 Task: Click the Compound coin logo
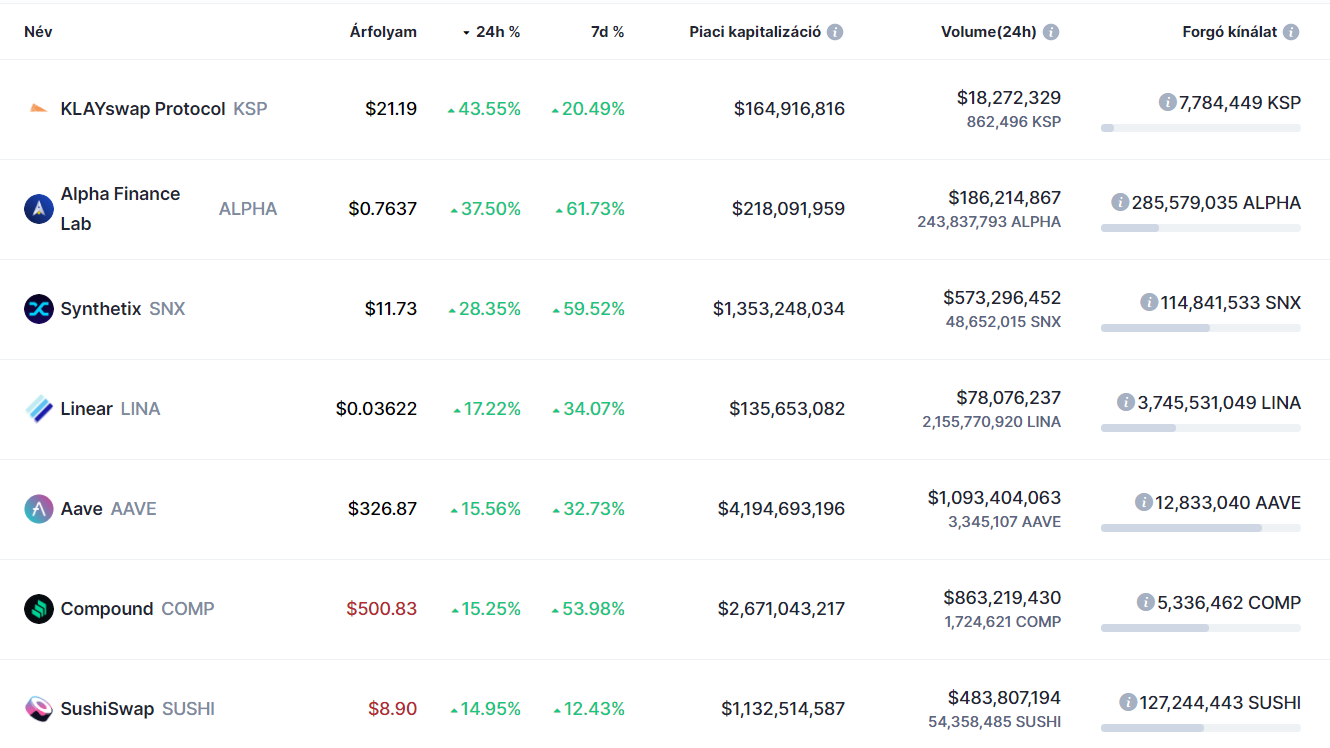(x=38, y=609)
